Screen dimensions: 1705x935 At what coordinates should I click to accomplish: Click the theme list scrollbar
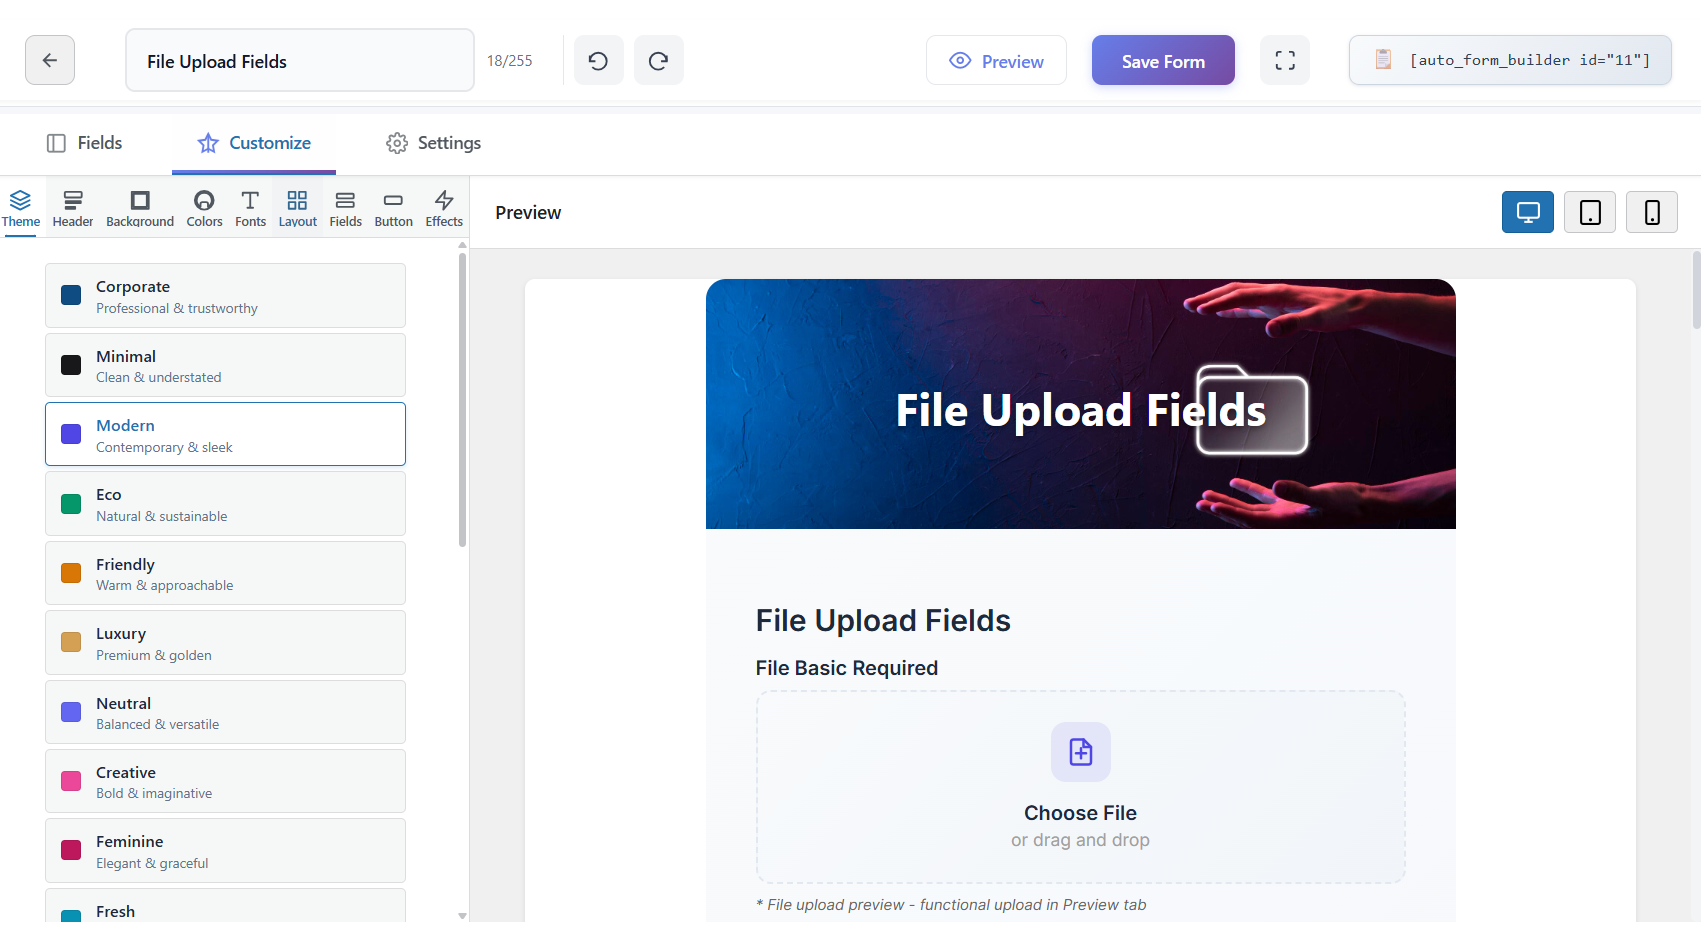tap(462, 400)
